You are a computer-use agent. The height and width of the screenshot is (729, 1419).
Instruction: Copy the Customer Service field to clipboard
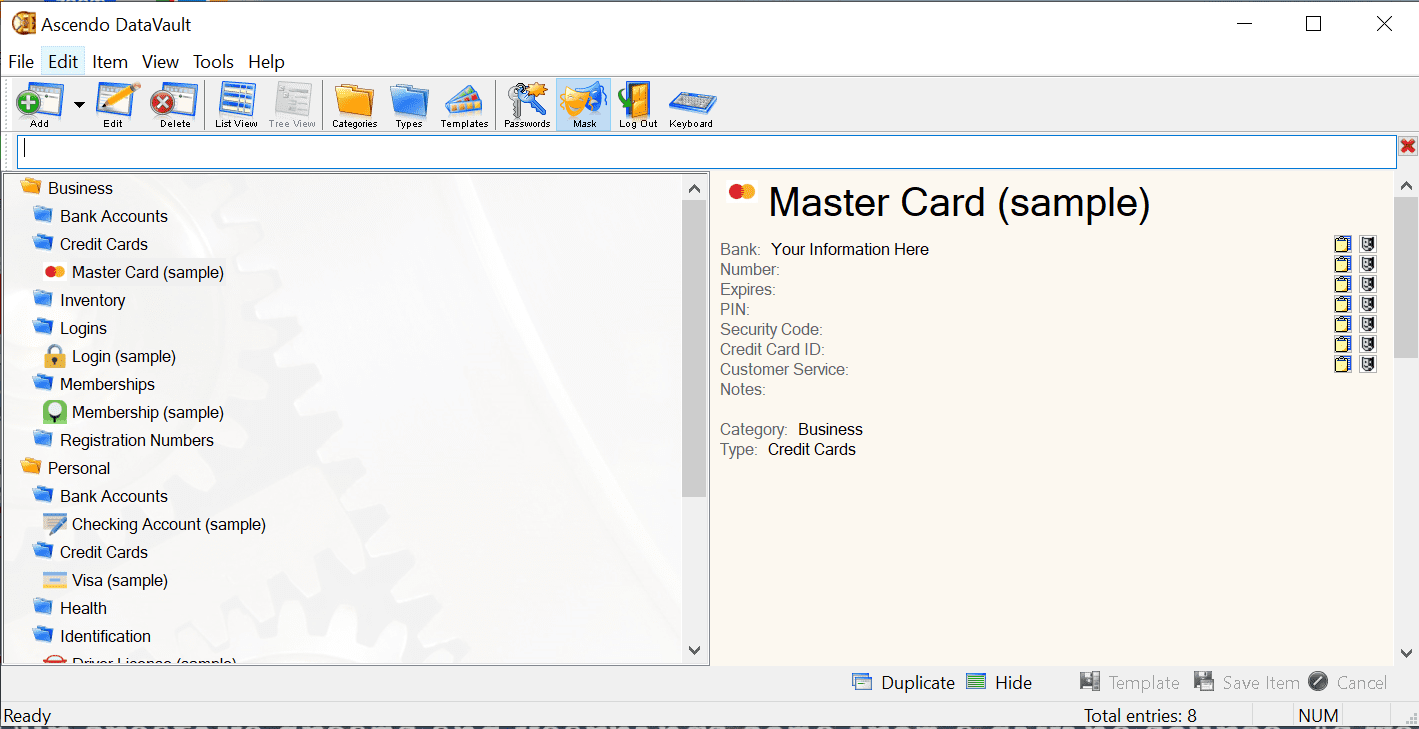tap(1343, 364)
